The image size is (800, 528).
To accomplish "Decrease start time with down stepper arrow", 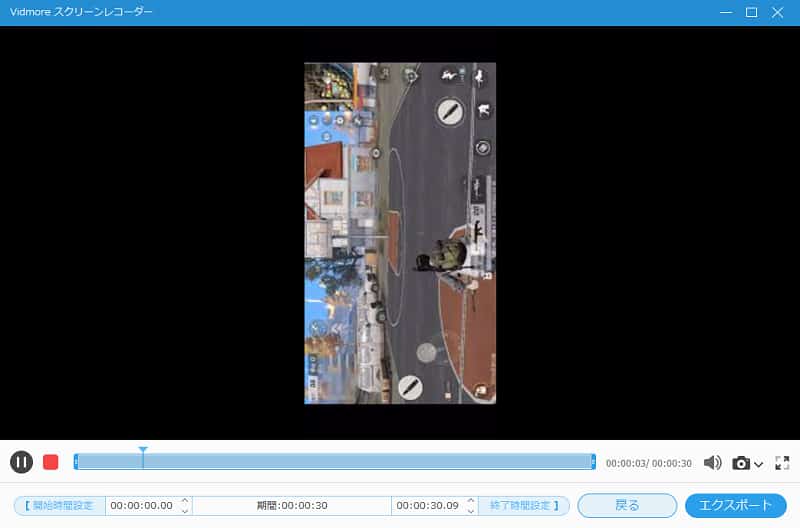I will (x=184, y=511).
